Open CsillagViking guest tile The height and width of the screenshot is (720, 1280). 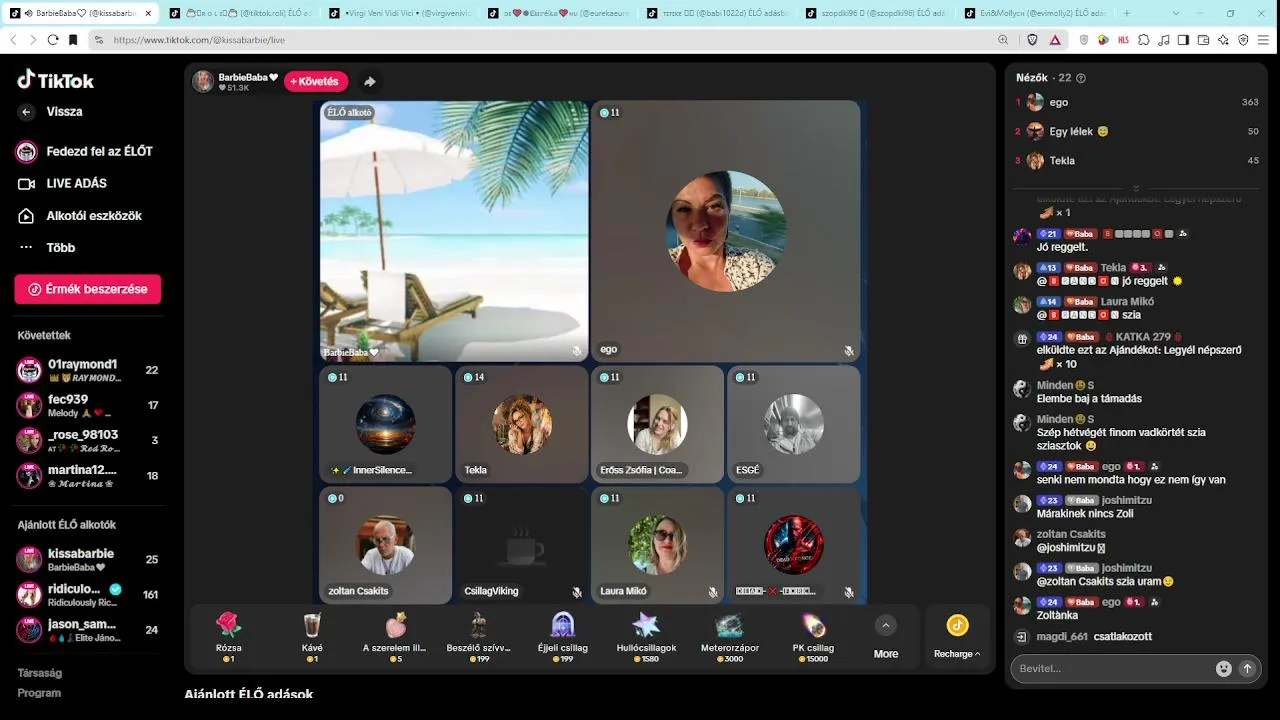(x=521, y=545)
